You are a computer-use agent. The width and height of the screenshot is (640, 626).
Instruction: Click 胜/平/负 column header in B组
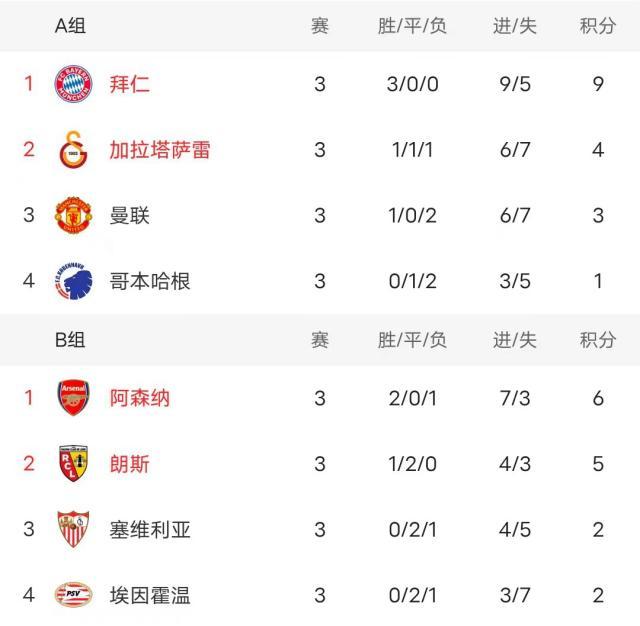[412, 340]
